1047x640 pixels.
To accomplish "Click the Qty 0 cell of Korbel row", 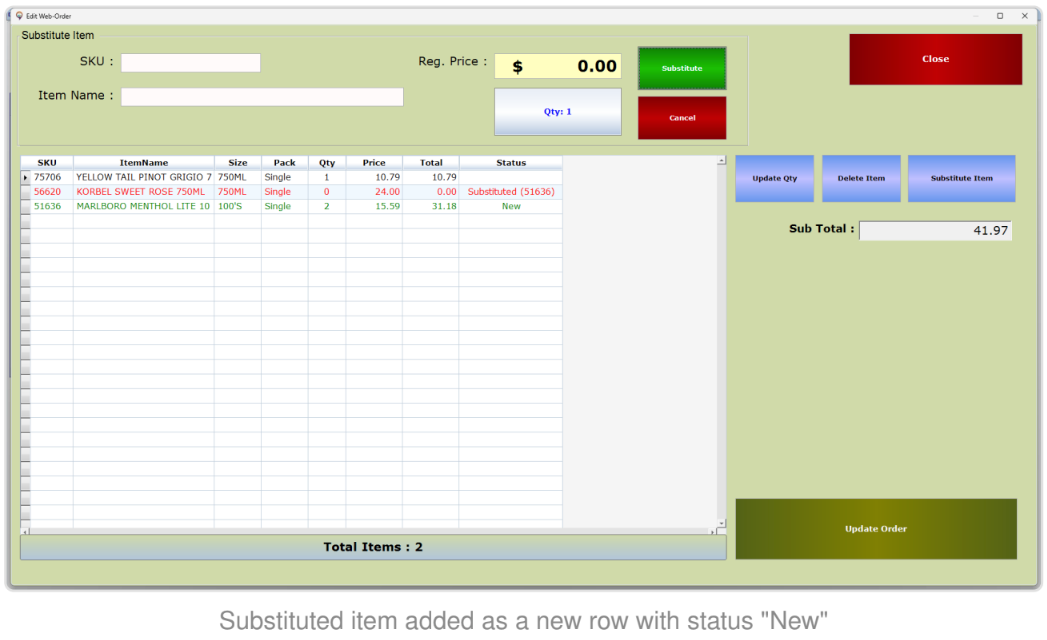I will pos(327,192).
